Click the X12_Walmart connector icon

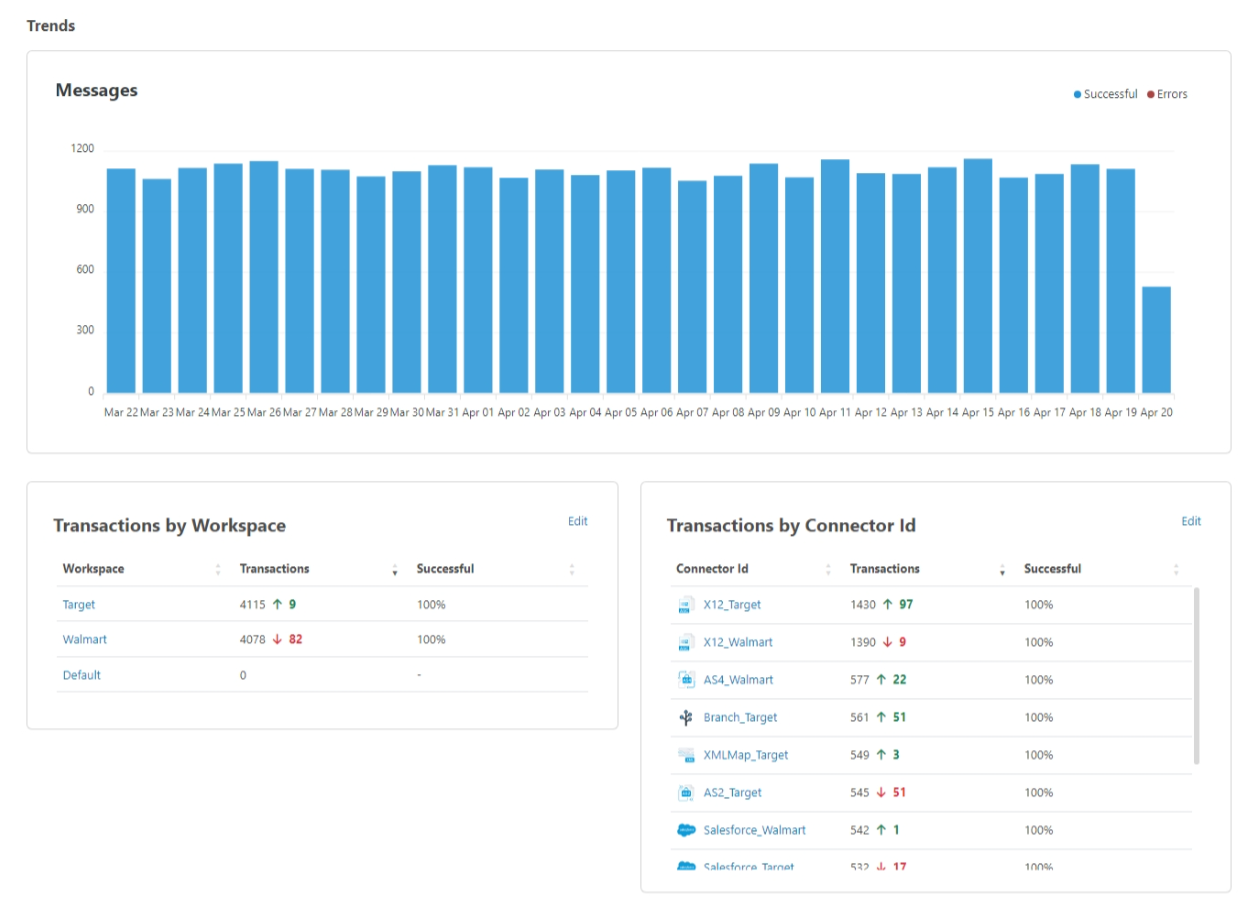(686, 642)
